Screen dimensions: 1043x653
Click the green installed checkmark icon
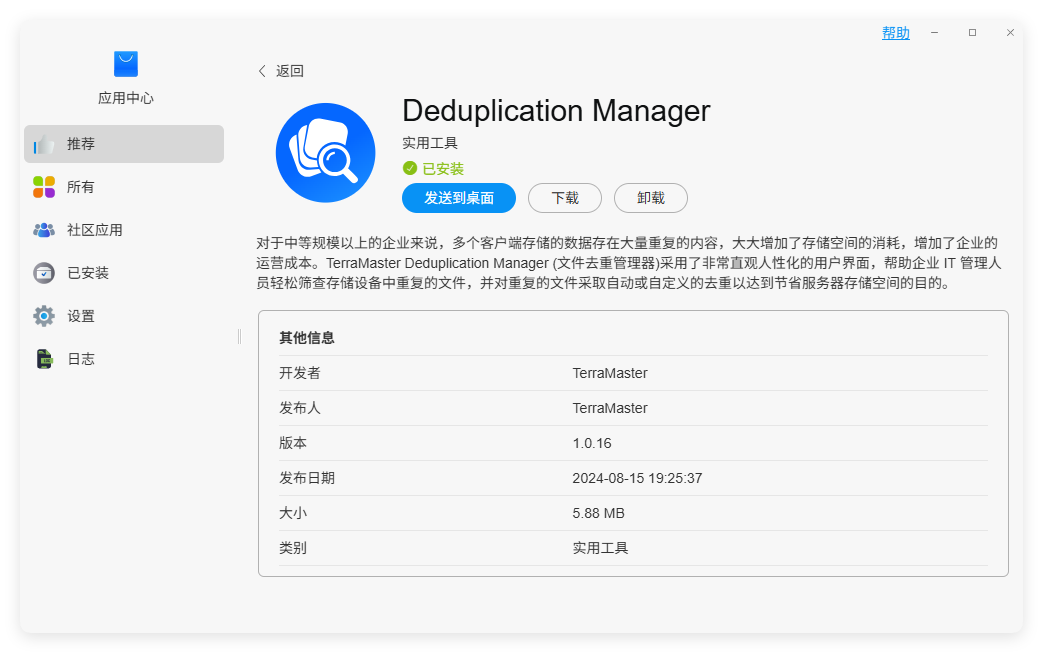tap(410, 168)
